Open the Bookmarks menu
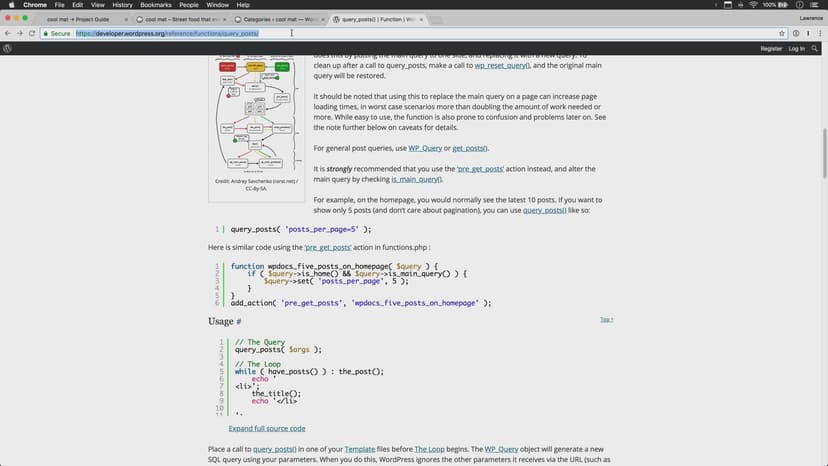 pos(155,5)
